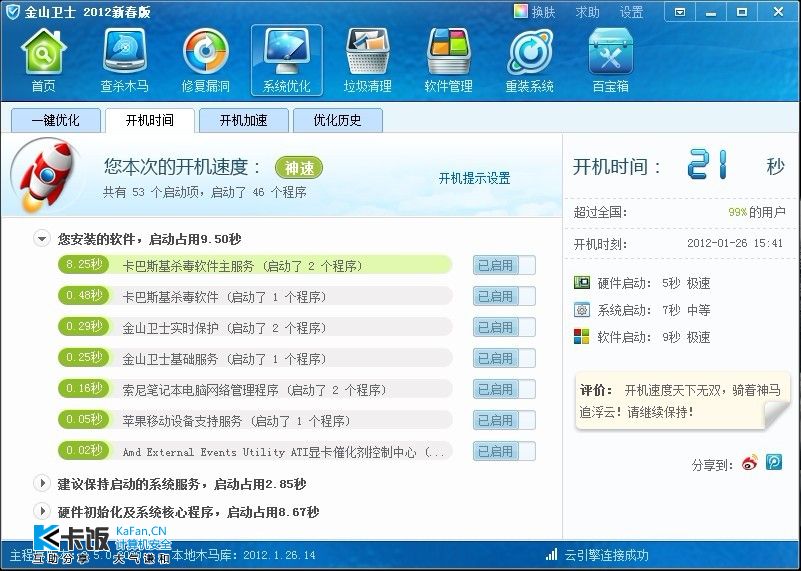The width and height of the screenshot is (801, 571).
Task: Click the 神速 speed badge
Action: click(299, 168)
